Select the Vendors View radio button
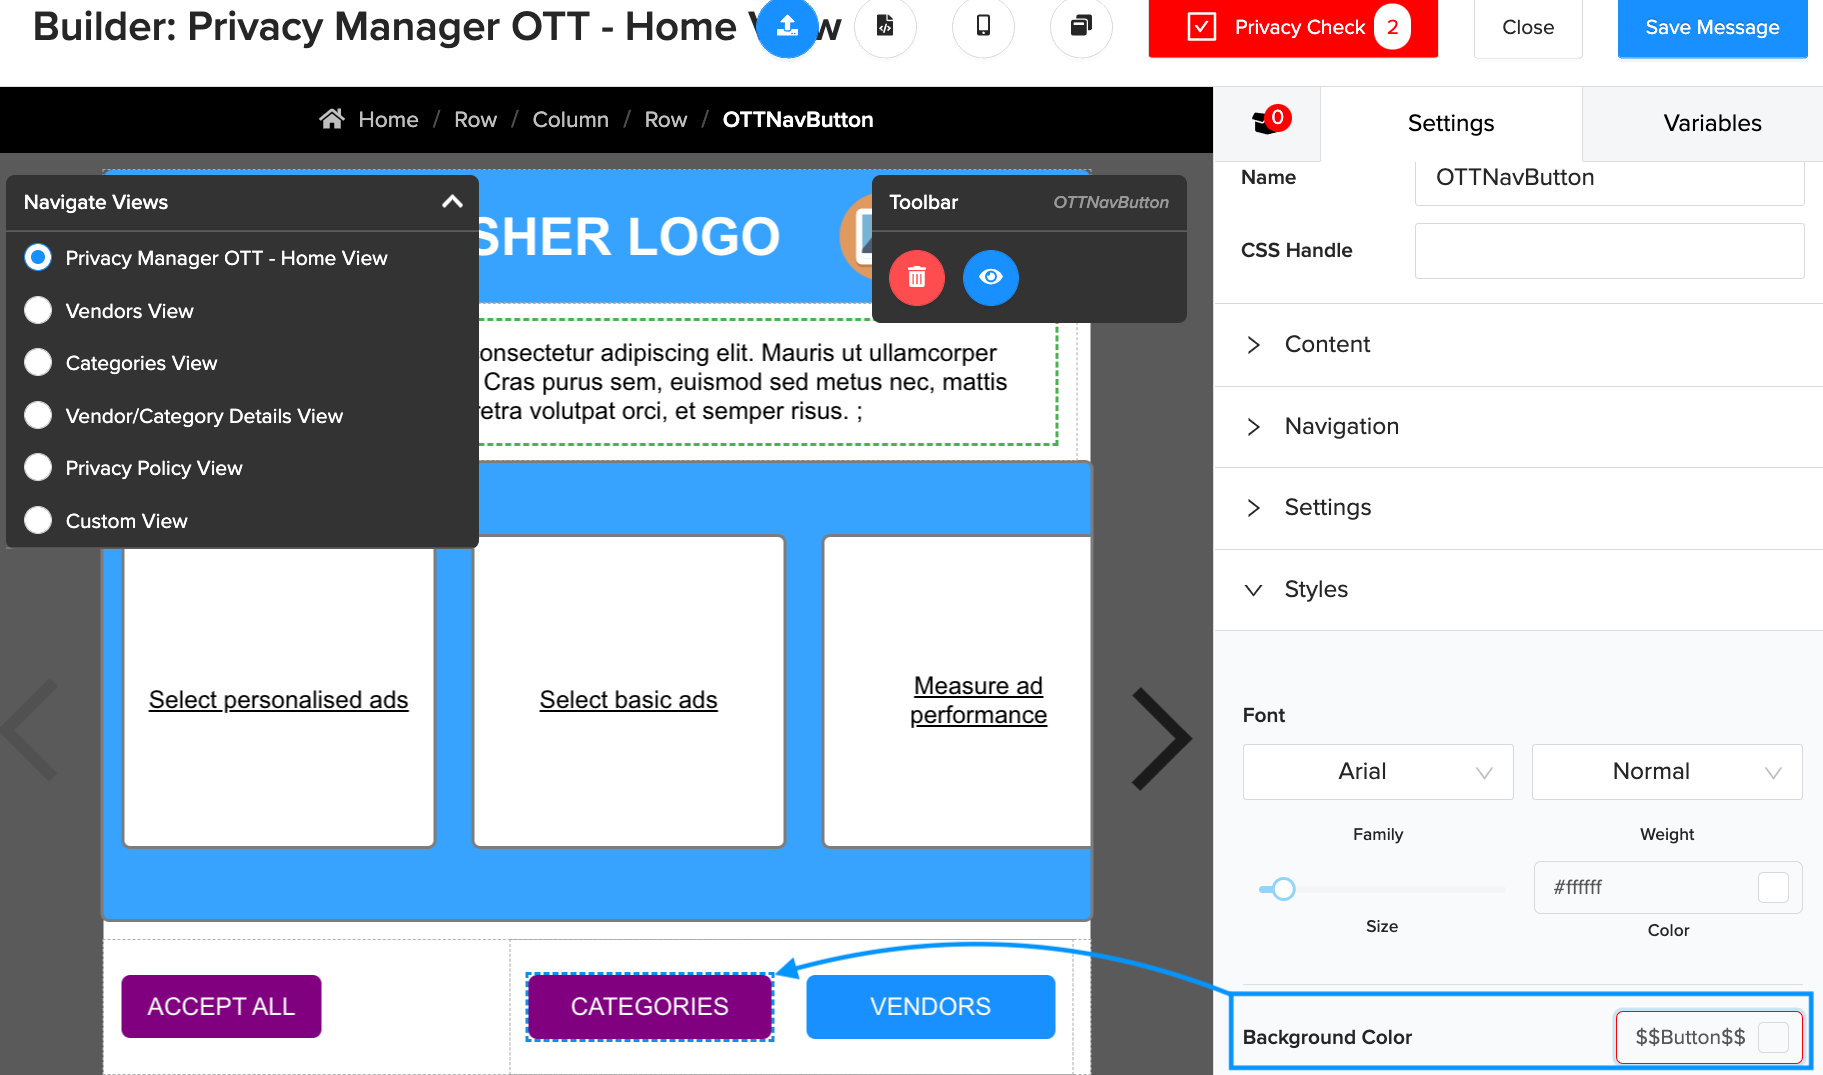 37,310
